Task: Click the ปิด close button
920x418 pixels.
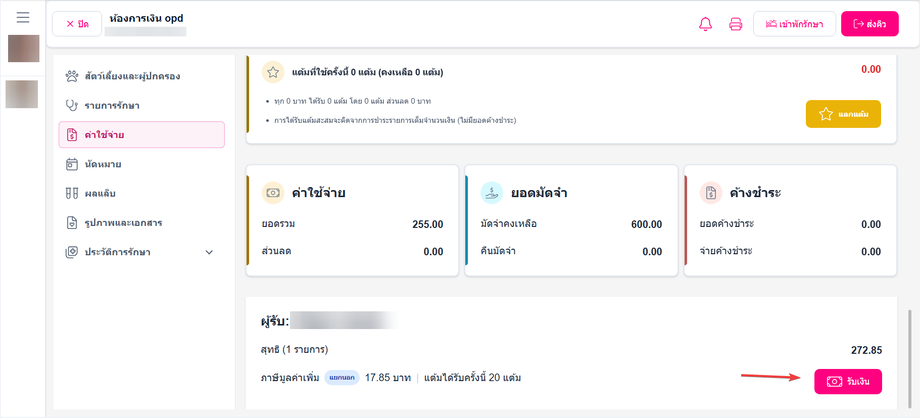Action: tap(77, 24)
